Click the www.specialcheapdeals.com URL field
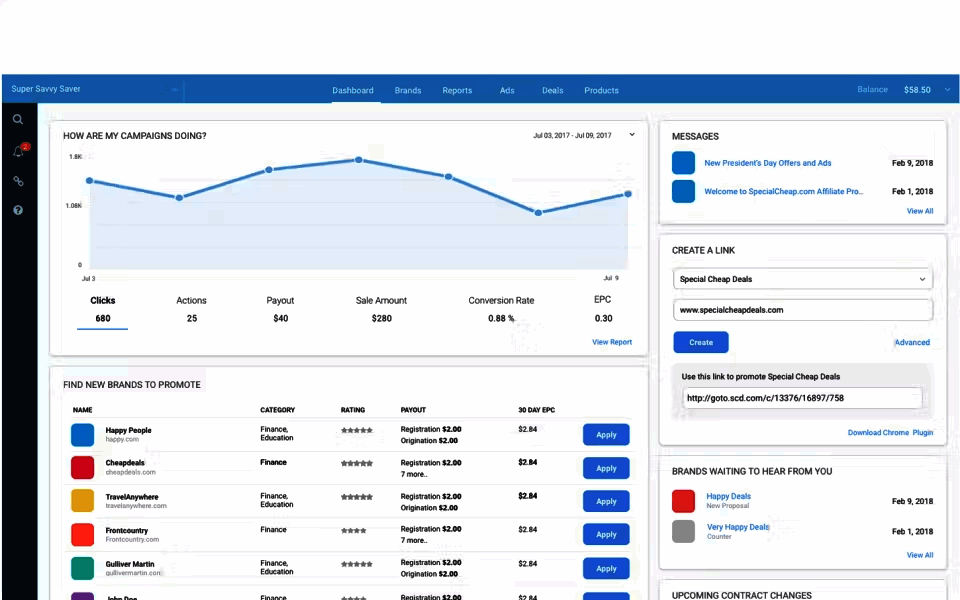The height and width of the screenshot is (600, 960). click(803, 310)
